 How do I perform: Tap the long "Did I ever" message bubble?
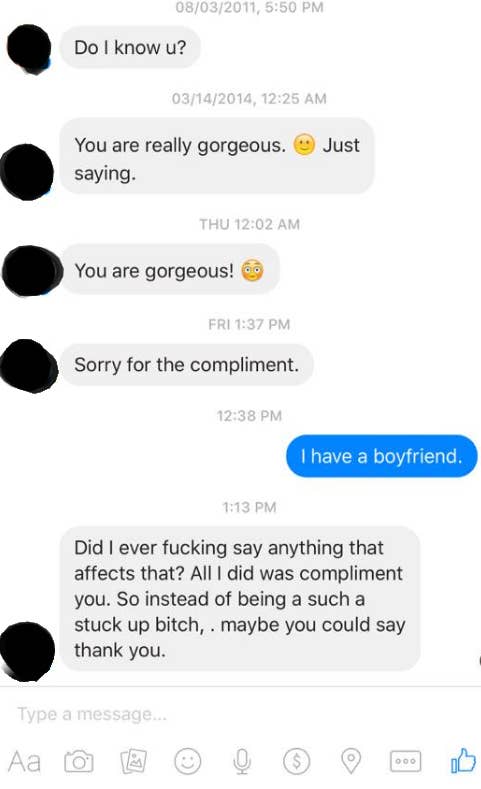240,599
